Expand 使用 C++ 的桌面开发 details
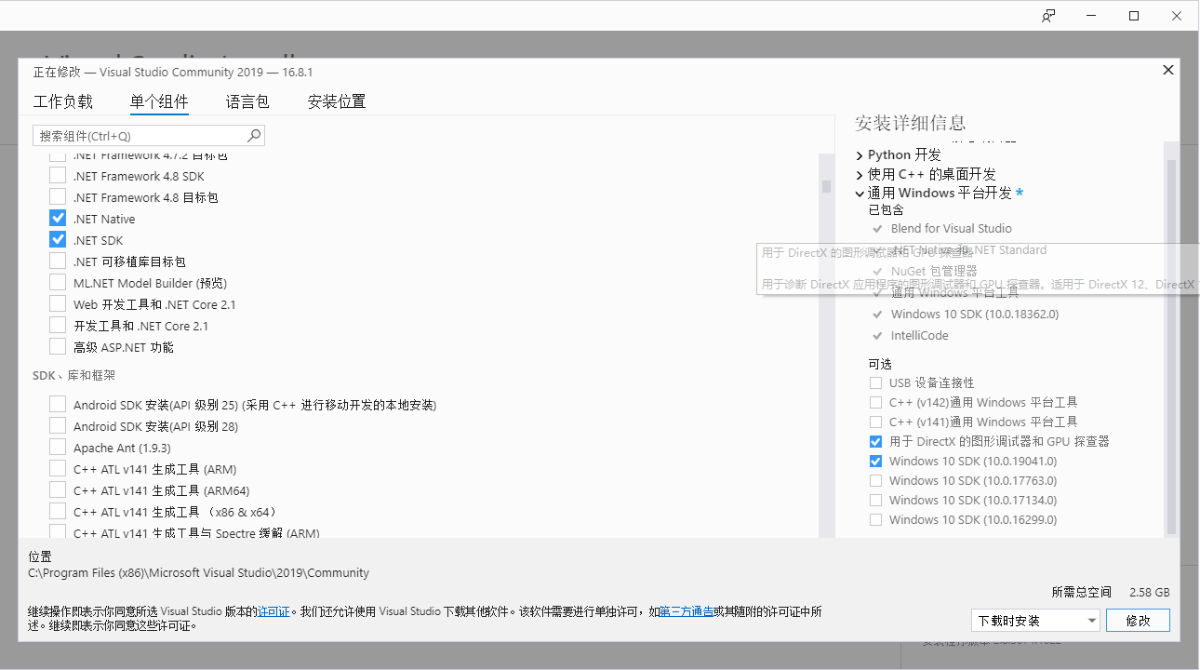Image resolution: width=1200 pixels, height=670 pixels. pos(860,174)
